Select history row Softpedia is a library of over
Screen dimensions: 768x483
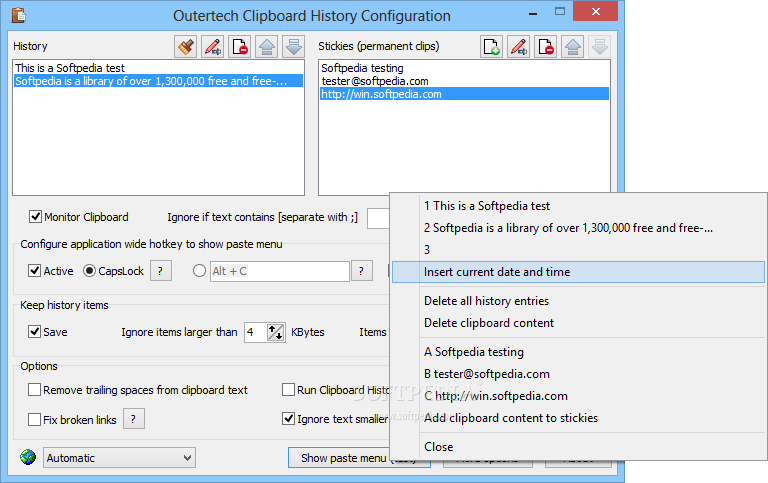tap(159, 81)
